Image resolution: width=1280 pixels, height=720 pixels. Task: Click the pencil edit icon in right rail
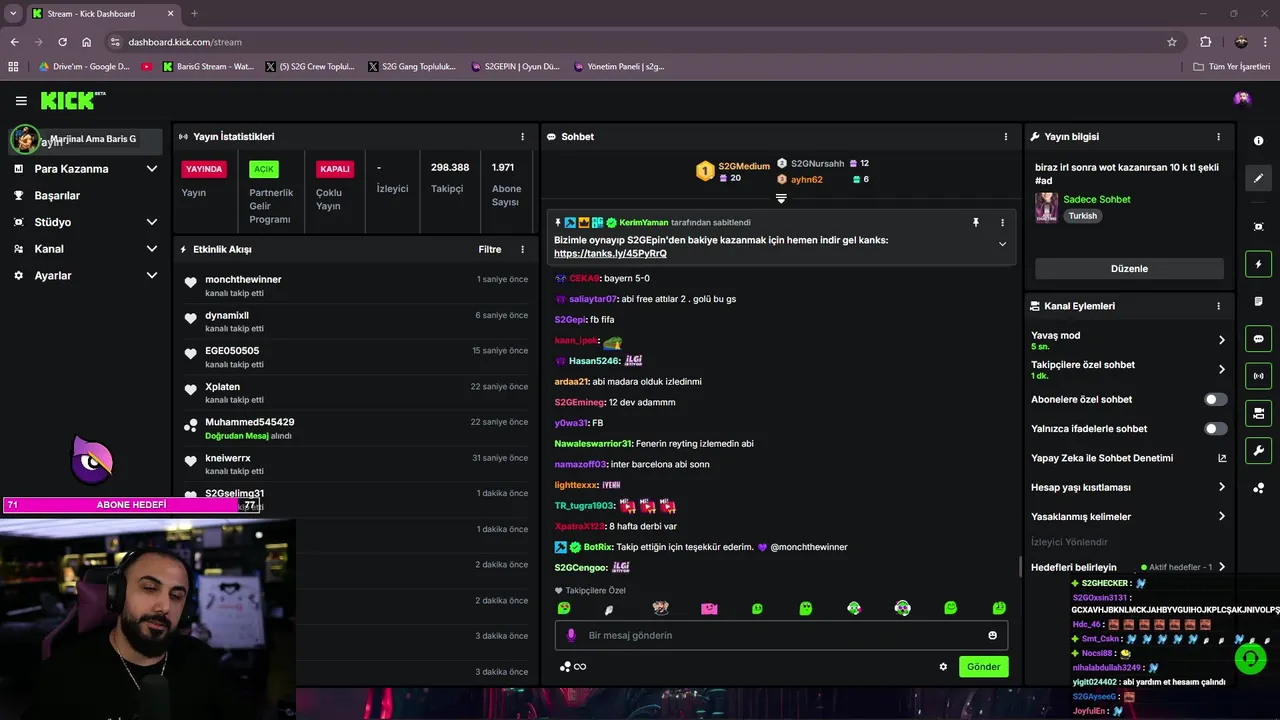pyautogui.click(x=1258, y=178)
